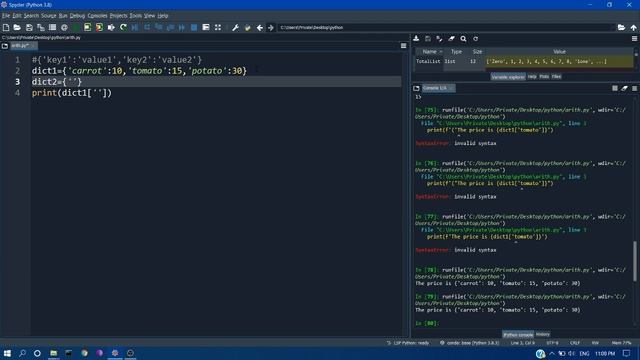This screenshot has height=360, width=640.
Task: Remove all variables with eraser icon in Variable explorer
Action: coord(451,38)
